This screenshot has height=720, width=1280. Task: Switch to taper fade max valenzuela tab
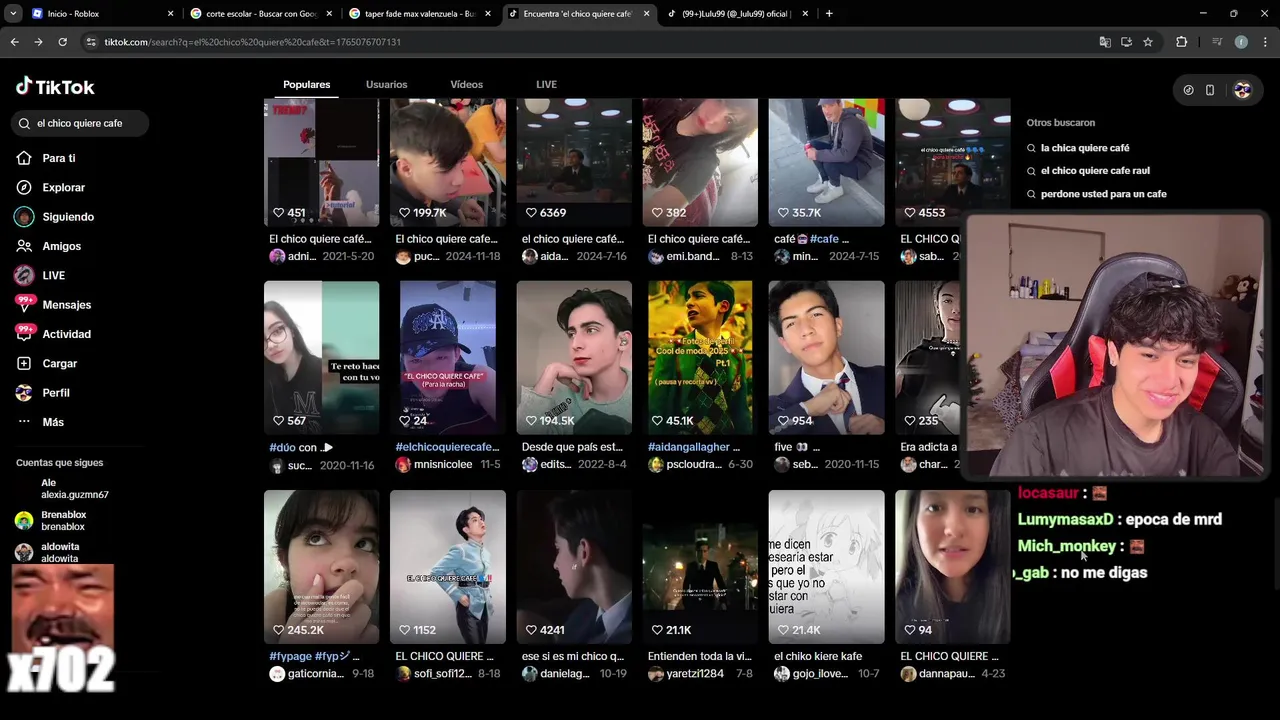point(418,14)
